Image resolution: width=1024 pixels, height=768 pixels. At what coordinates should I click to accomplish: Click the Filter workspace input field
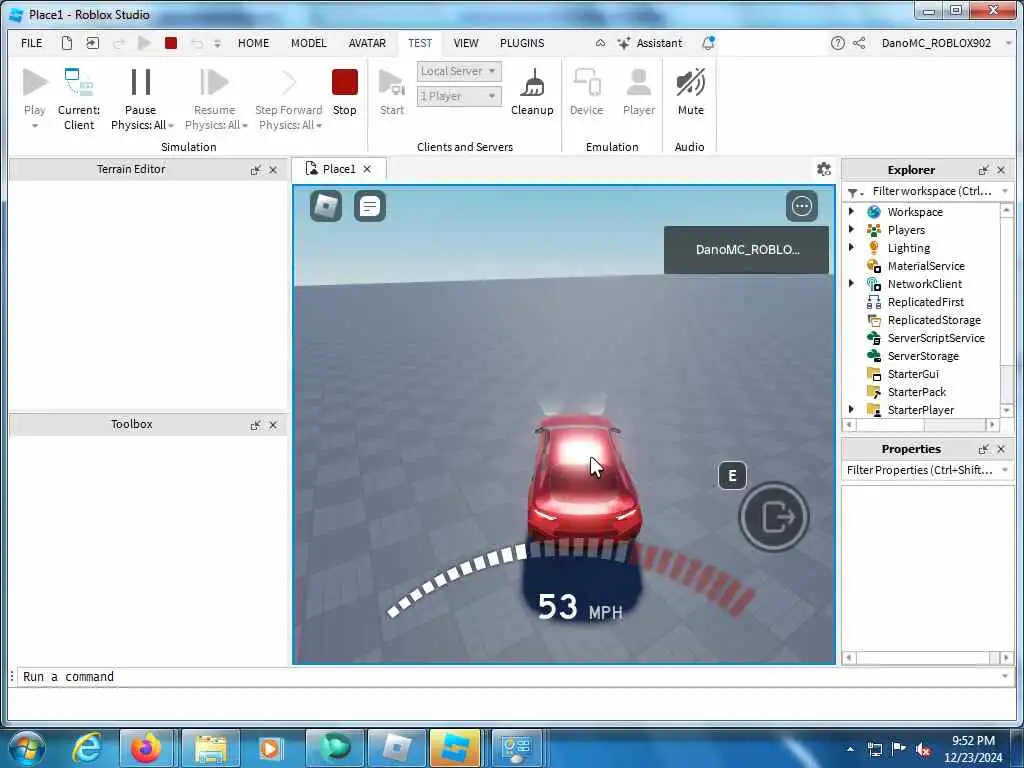pos(932,191)
